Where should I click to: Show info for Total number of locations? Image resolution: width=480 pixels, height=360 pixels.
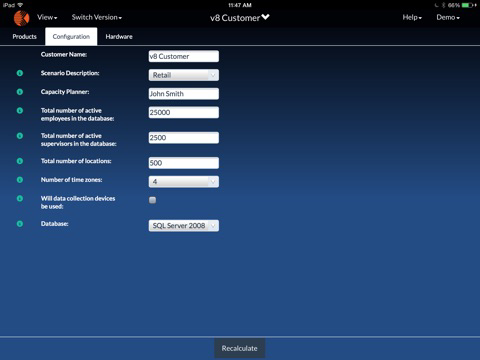[x=20, y=161]
